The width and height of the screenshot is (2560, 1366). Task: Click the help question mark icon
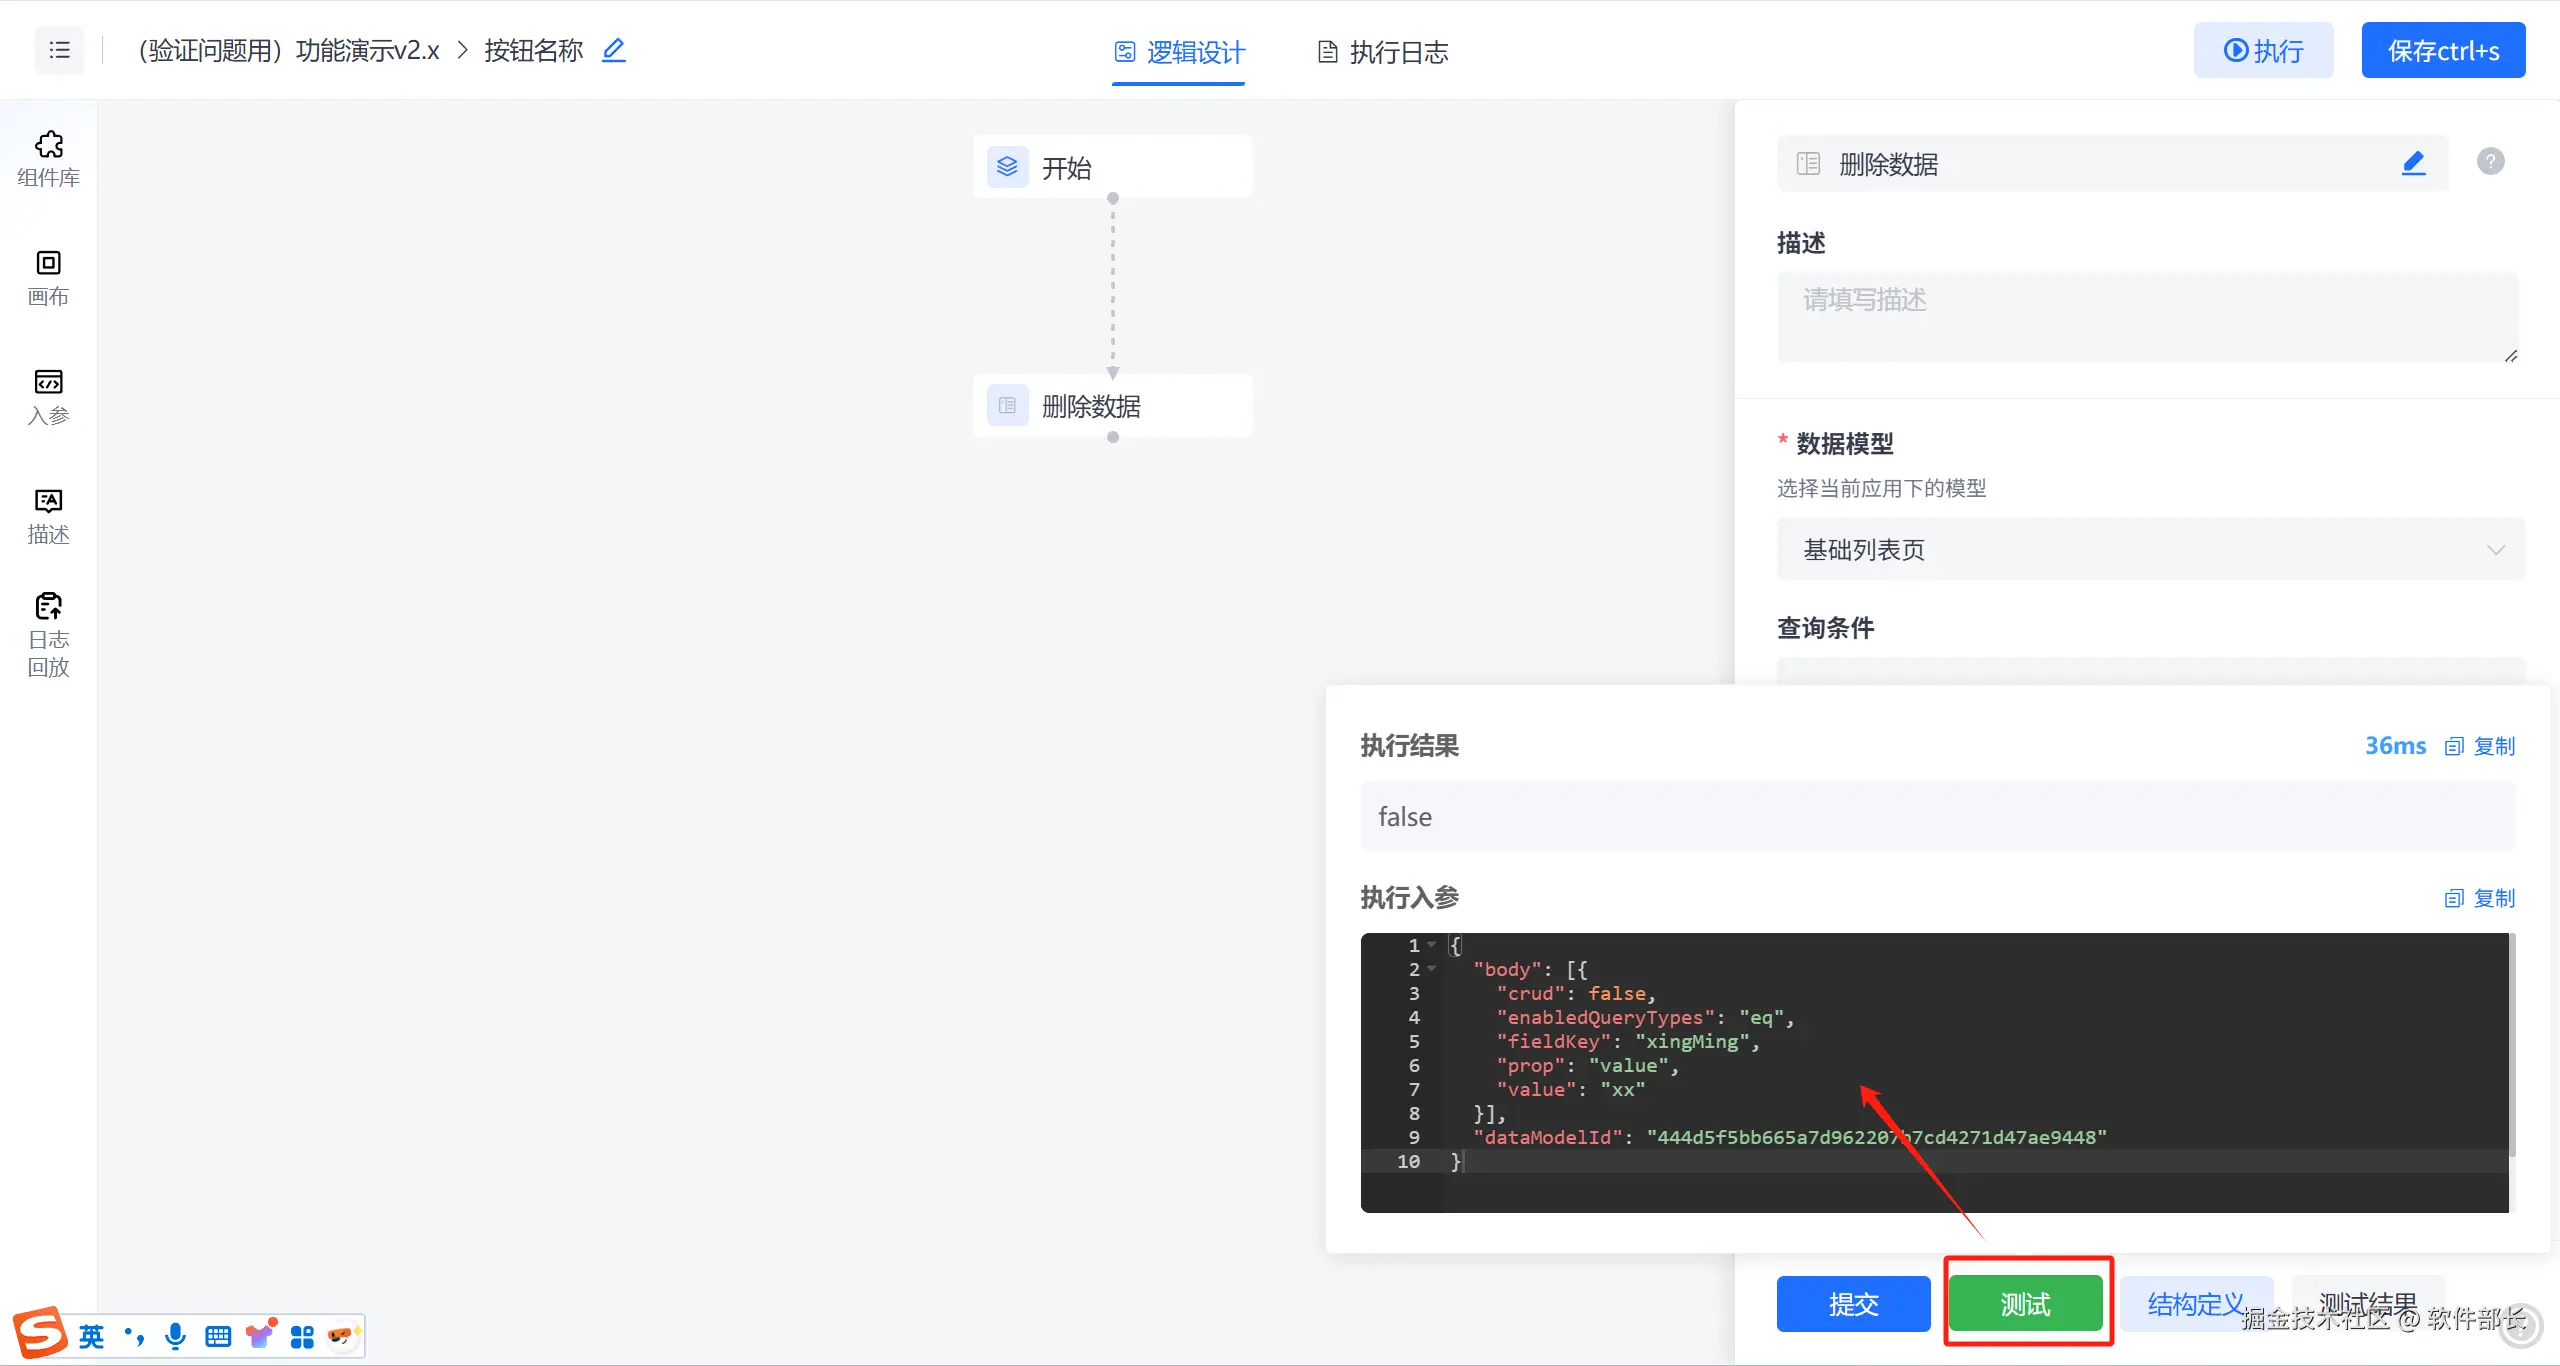coord(2490,161)
